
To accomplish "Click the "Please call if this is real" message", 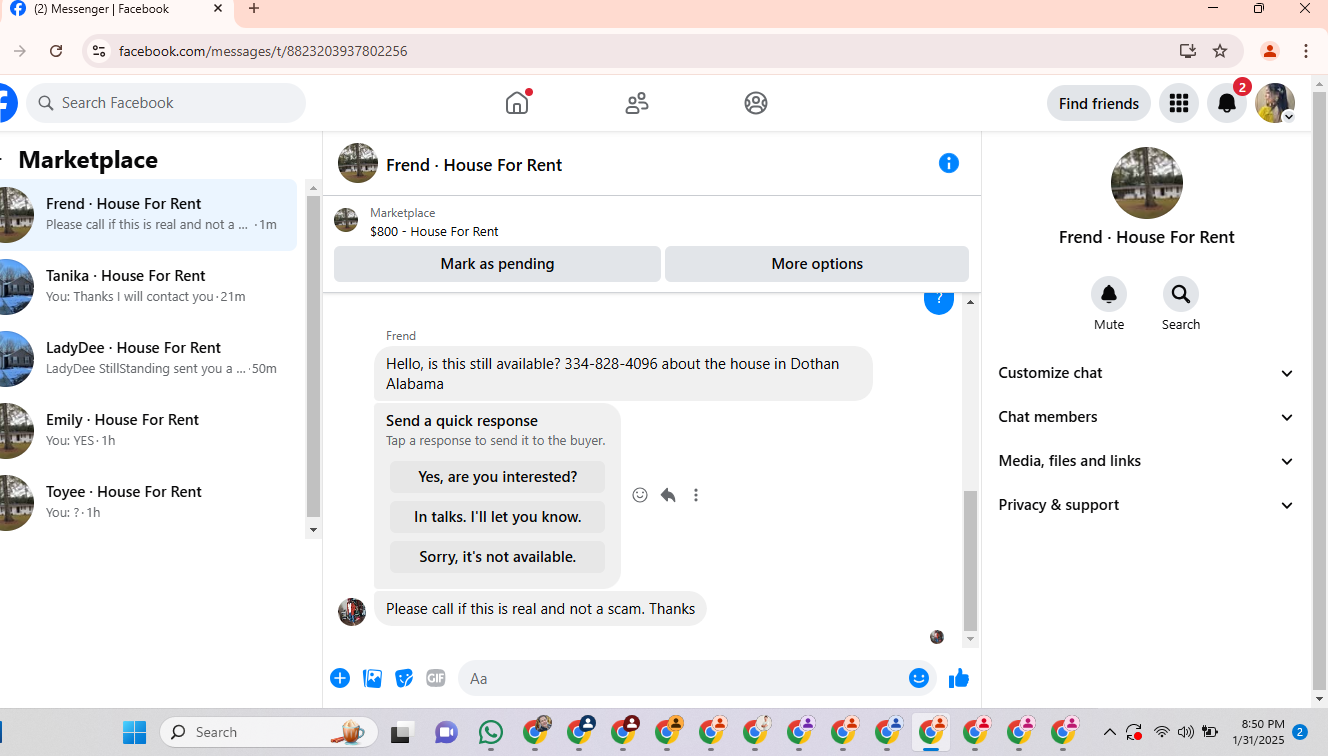I will (540, 609).
